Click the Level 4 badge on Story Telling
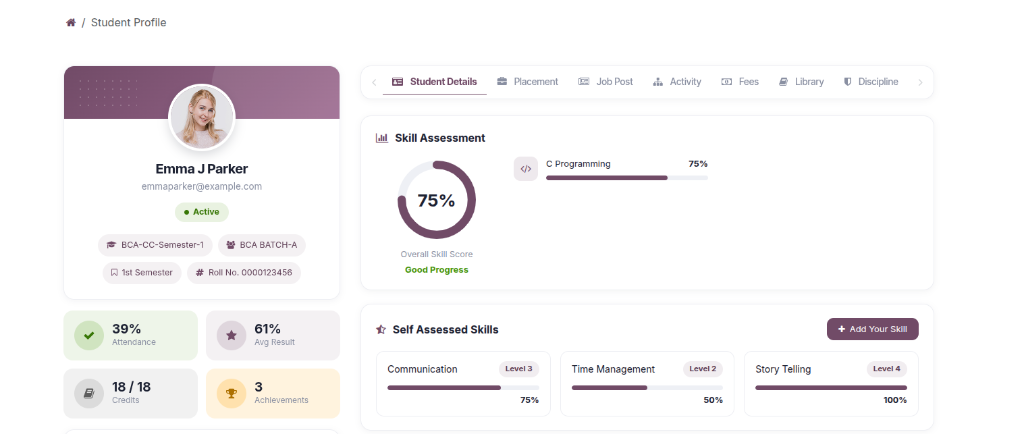Viewport: 1024px width, 434px height. coord(887,369)
